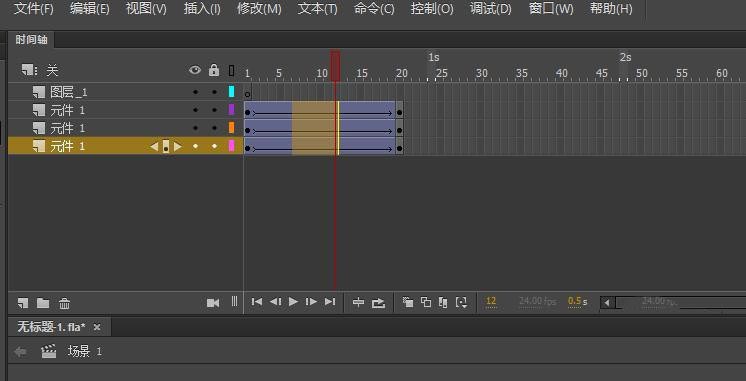This screenshot has width=746, height=381.
Task: Click the layer parenting view icon
Action: 234,302
